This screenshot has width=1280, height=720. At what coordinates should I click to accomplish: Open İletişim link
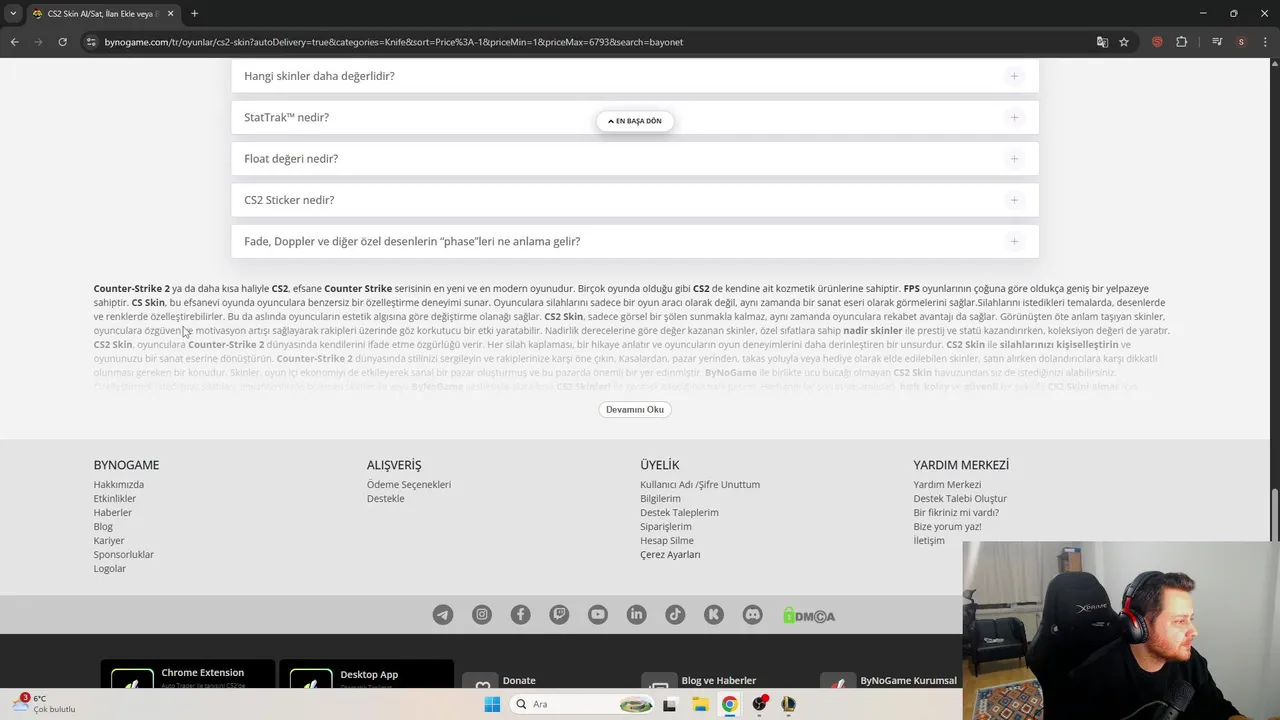point(929,540)
